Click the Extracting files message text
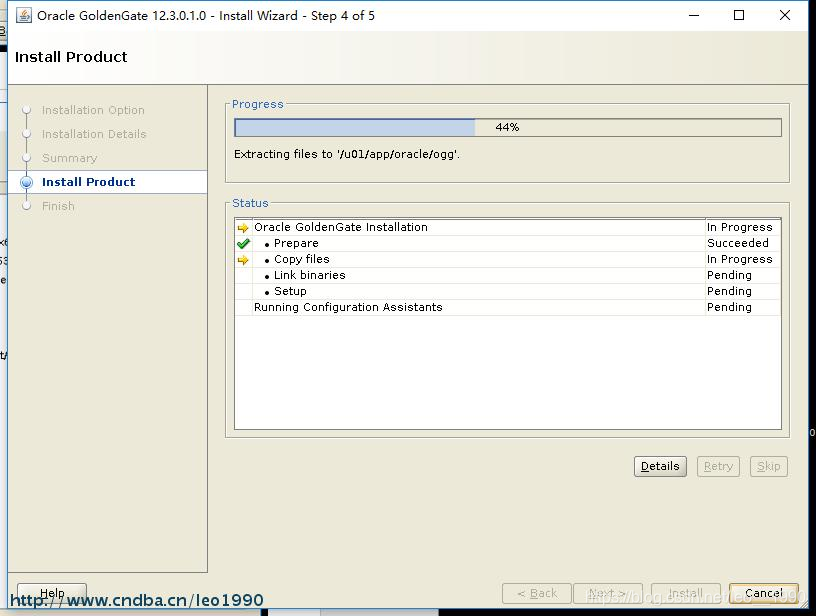816x616 pixels. pyautogui.click(x=347, y=155)
